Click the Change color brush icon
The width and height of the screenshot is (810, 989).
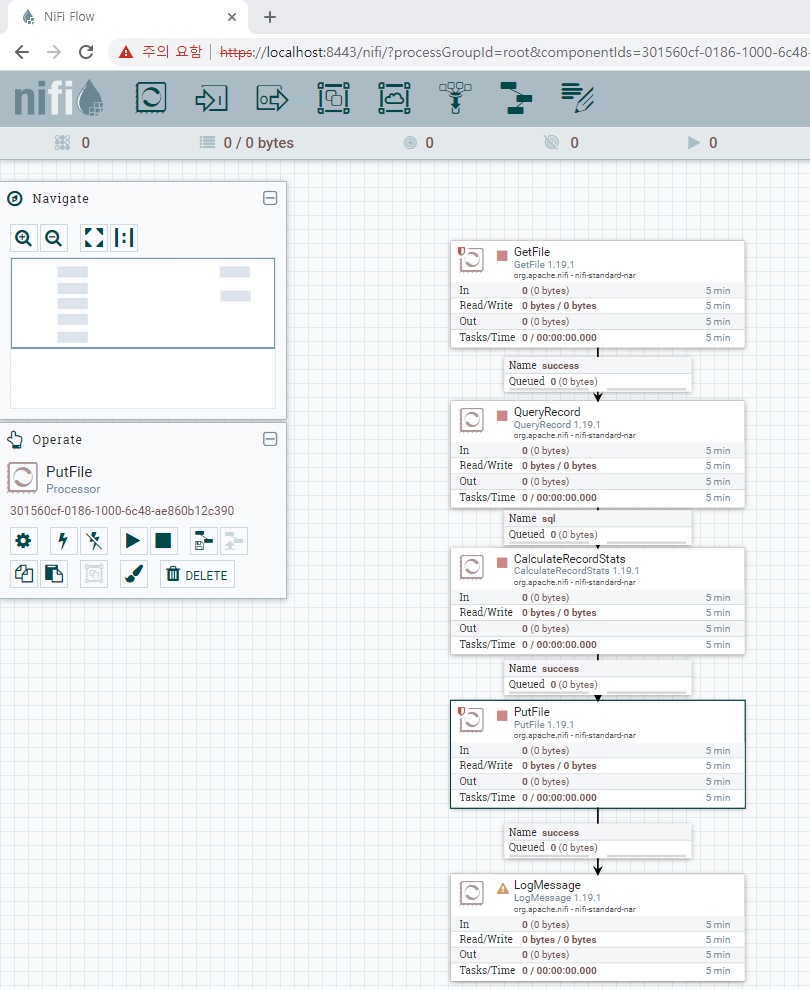134,574
